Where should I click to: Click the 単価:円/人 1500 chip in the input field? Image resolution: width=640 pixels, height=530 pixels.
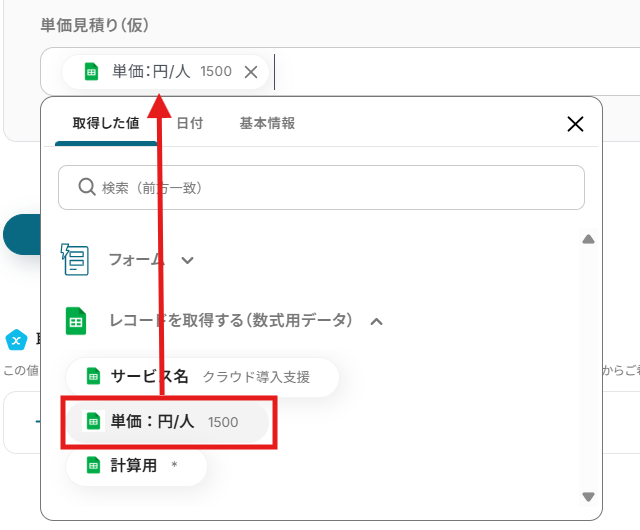pos(165,72)
